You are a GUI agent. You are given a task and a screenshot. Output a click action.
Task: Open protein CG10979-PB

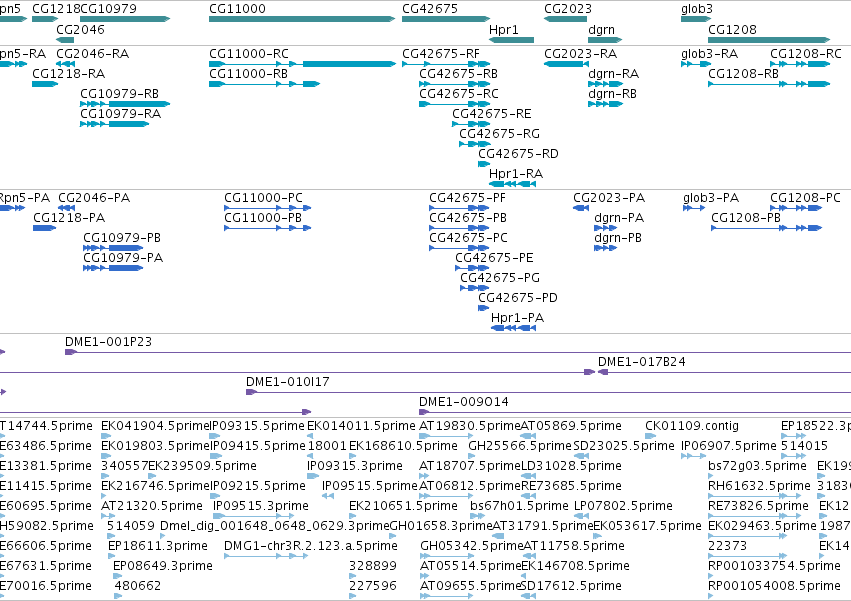point(122,238)
